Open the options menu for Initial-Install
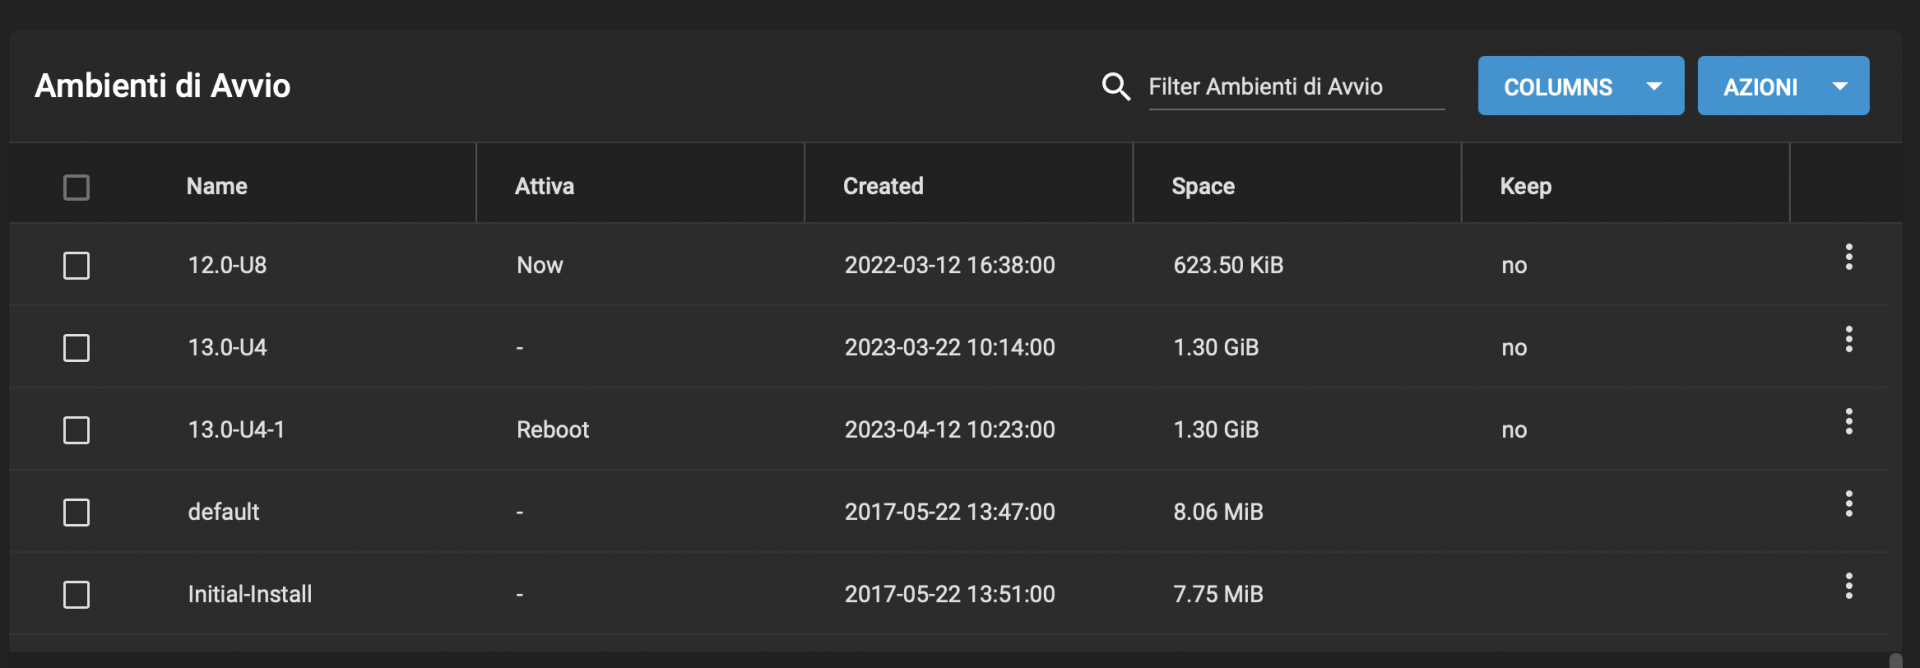 (x=1848, y=585)
